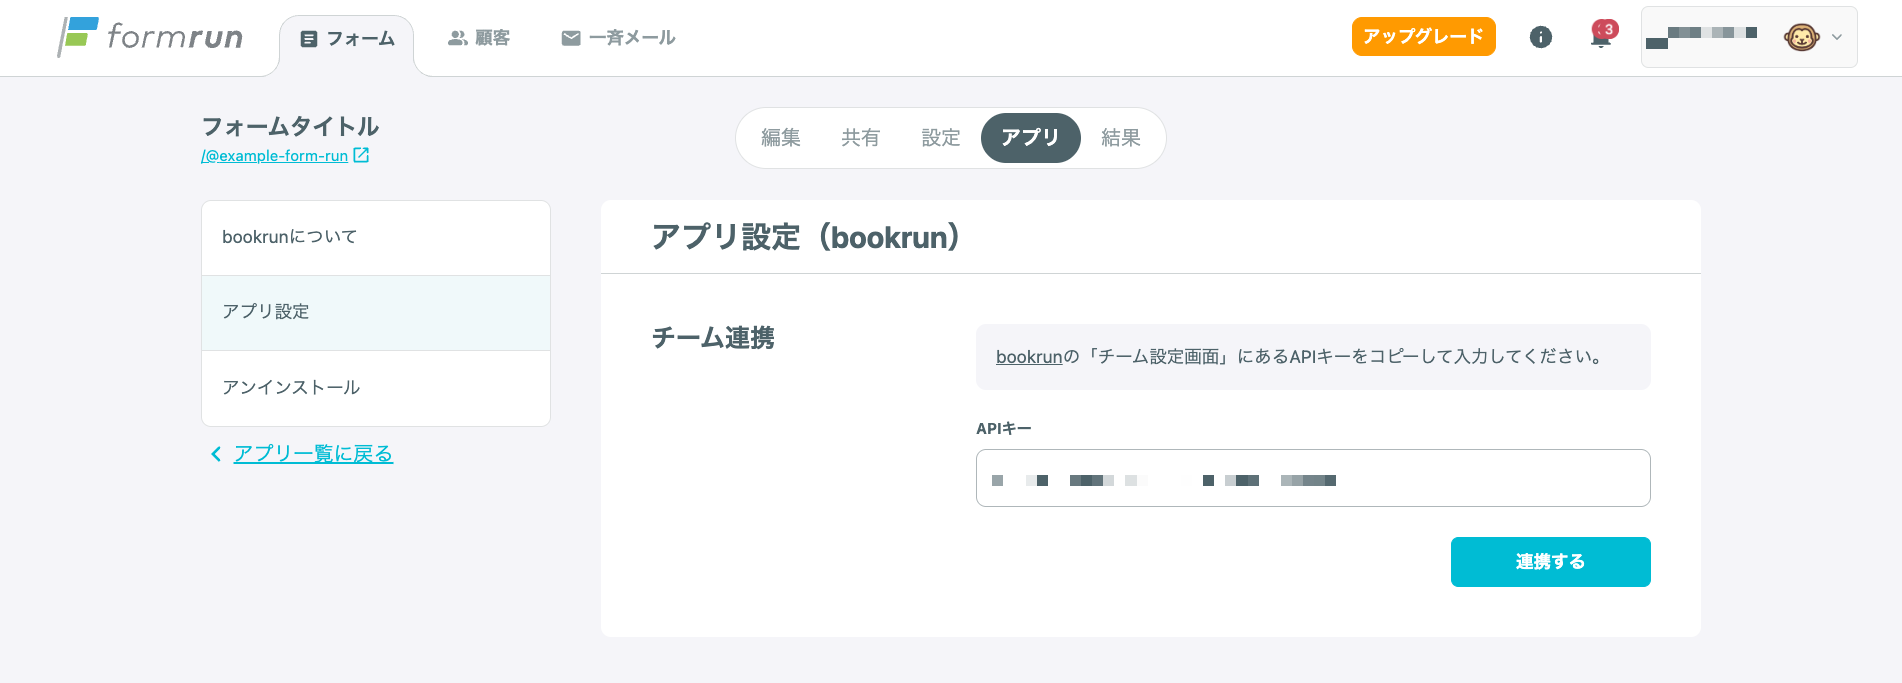Click the アップグレード button

click(1423, 37)
